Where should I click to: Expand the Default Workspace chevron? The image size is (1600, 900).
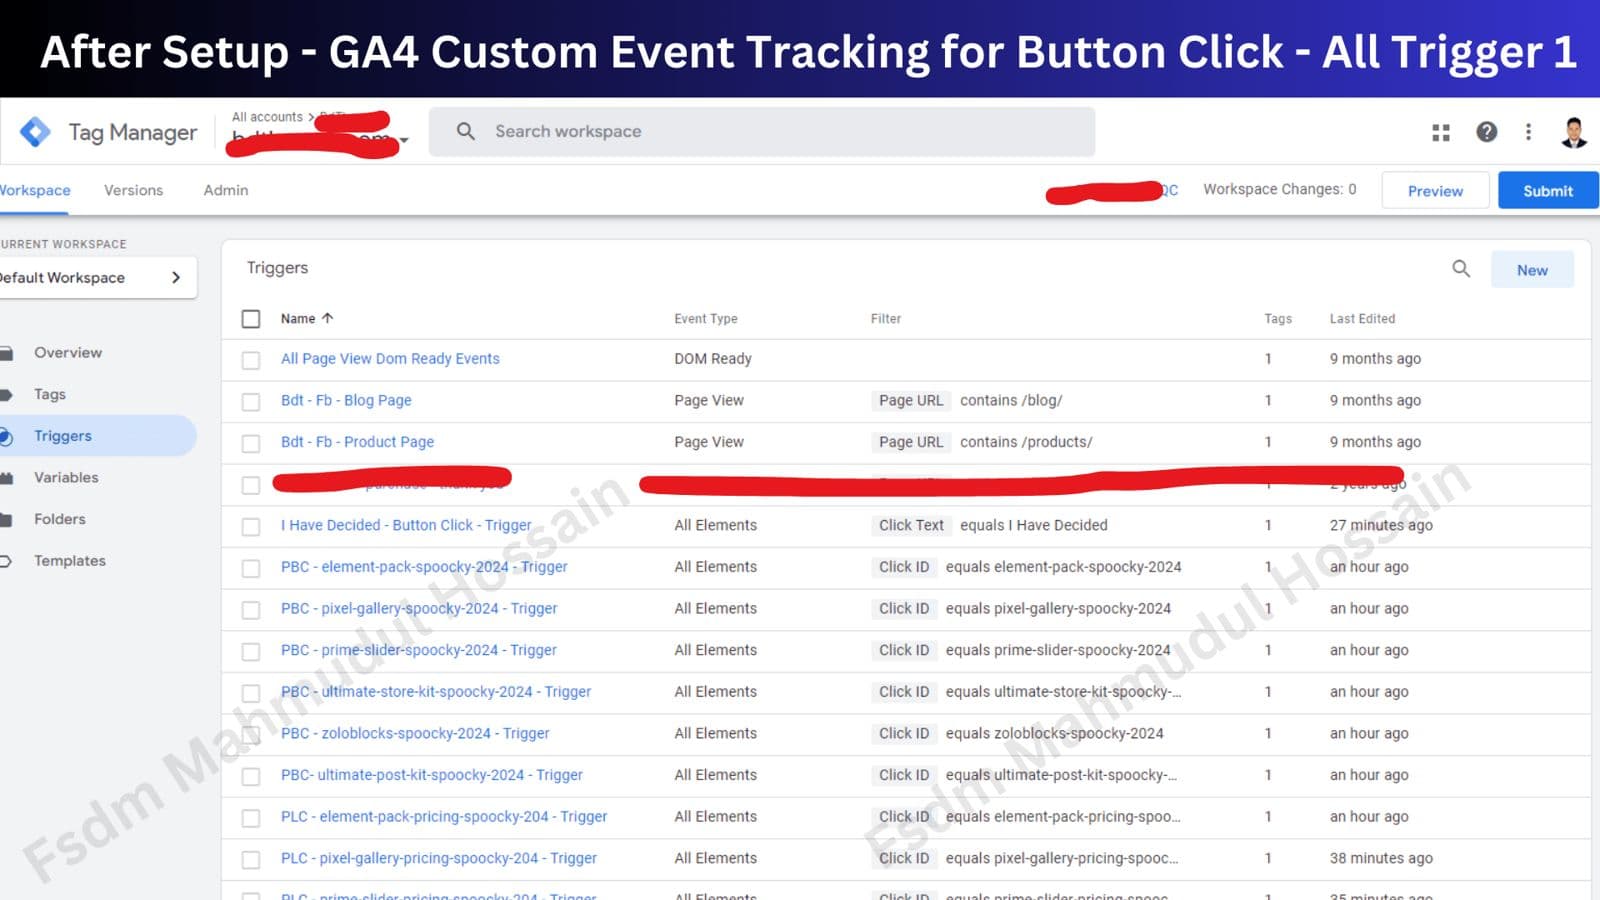tap(176, 277)
